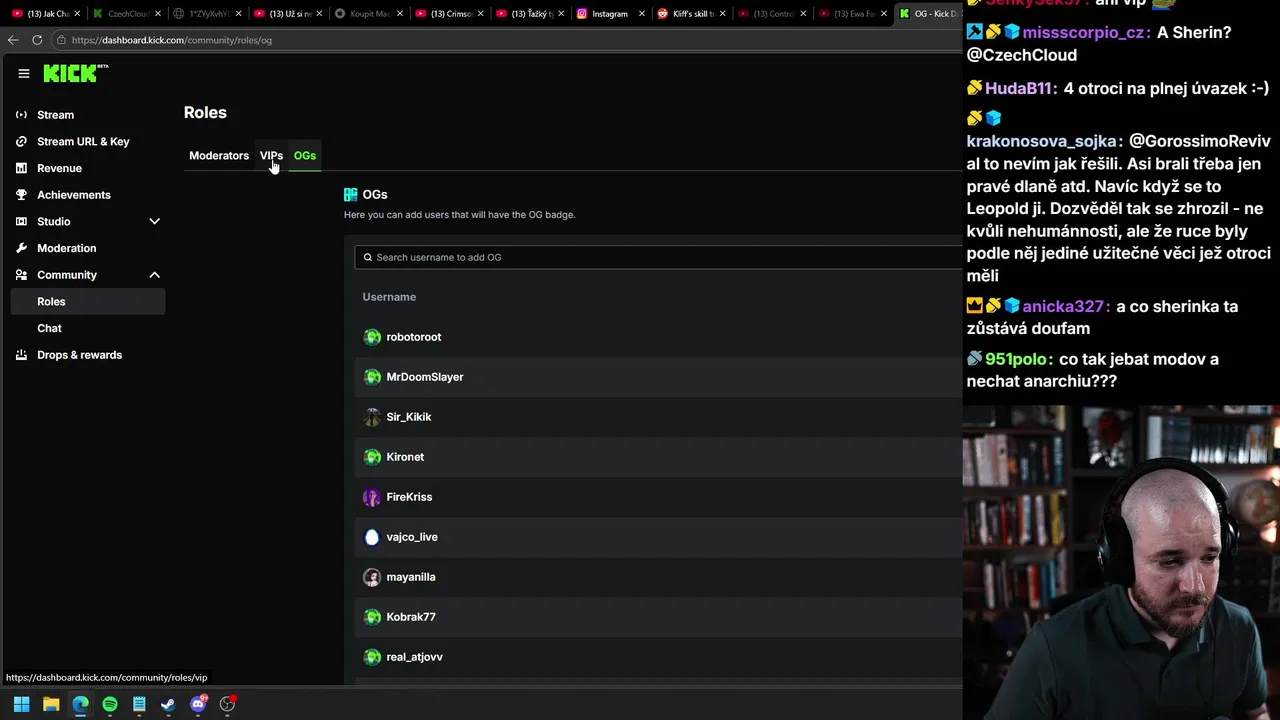1280x720 pixels.
Task: Click Kobrak77 avatar icon
Action: pyautogui.click(x=372, y=617)
